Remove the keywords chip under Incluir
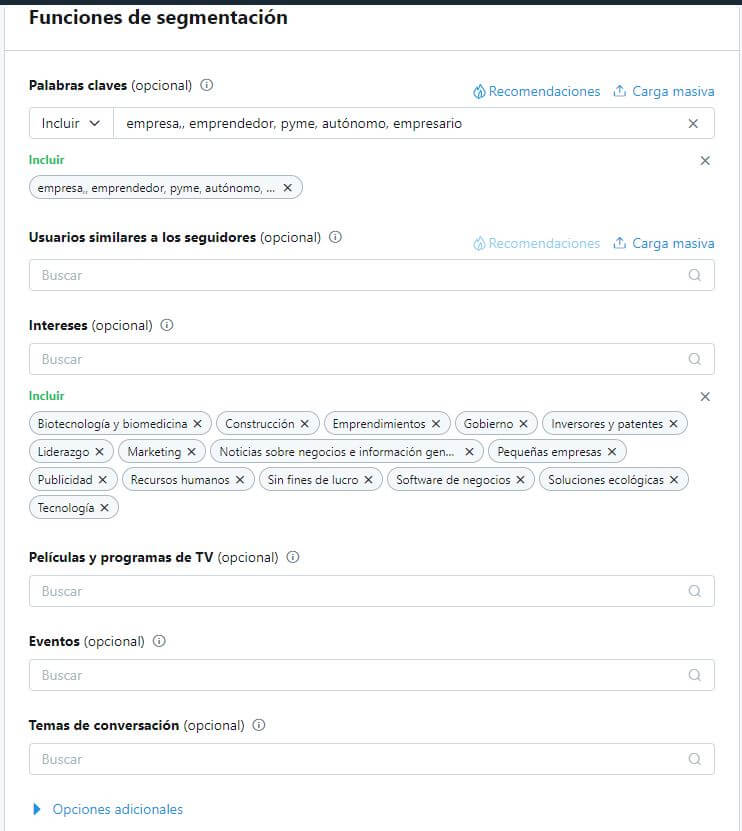Screen dimensions: 742x831 pyautogui.click(x=288, y=188)
